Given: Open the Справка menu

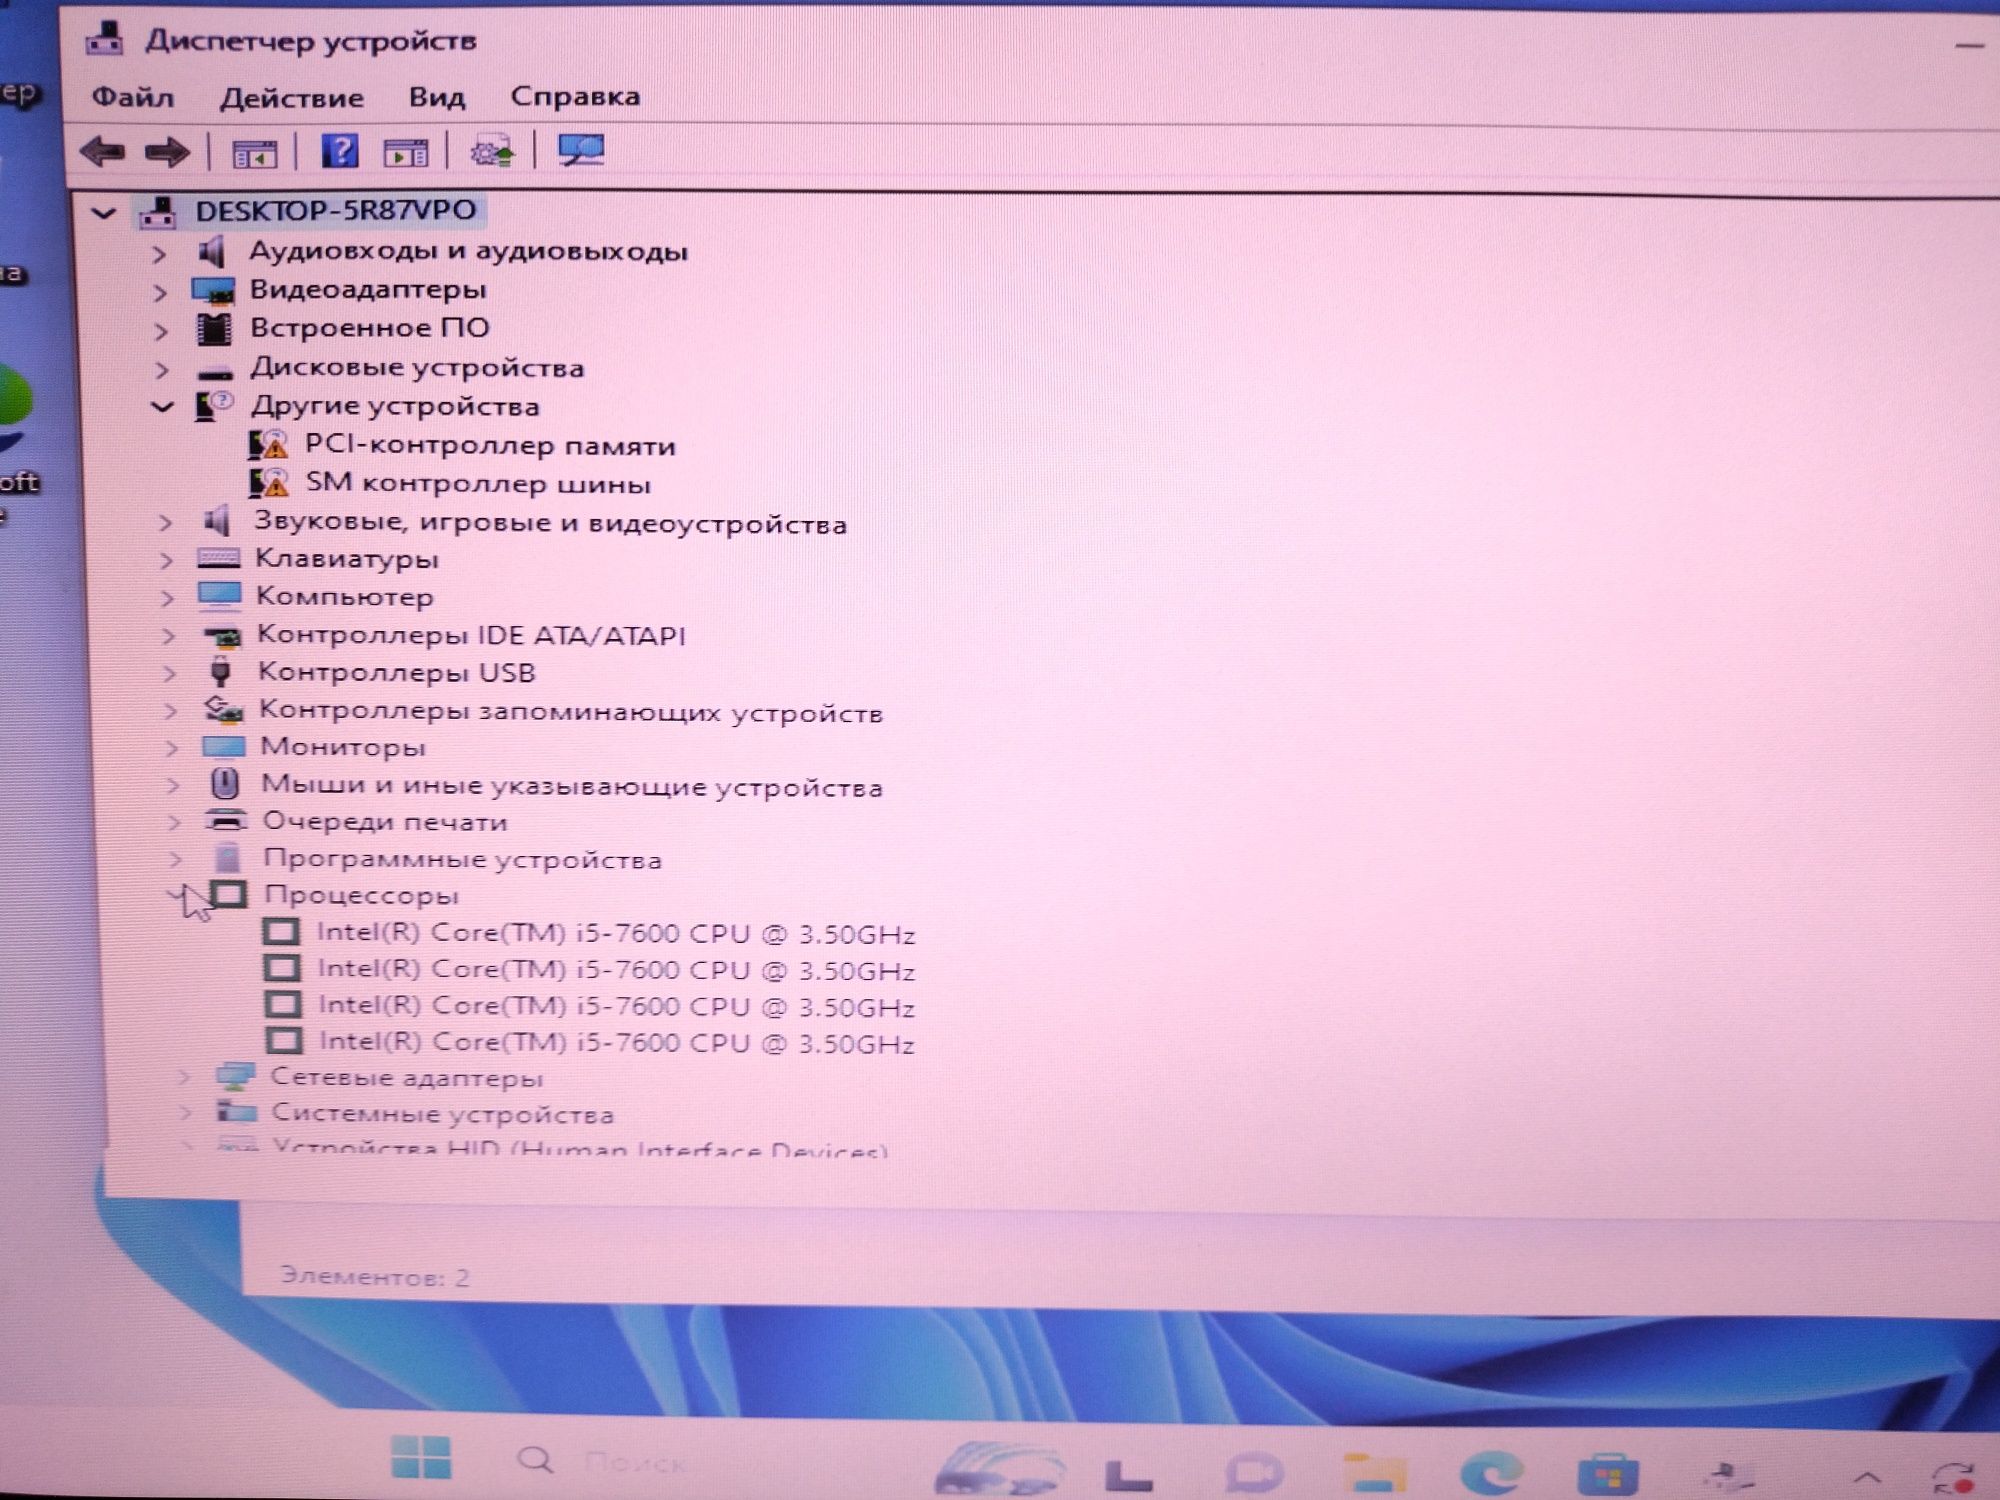Looking at the screenshot, I should (x=575, y=96).
